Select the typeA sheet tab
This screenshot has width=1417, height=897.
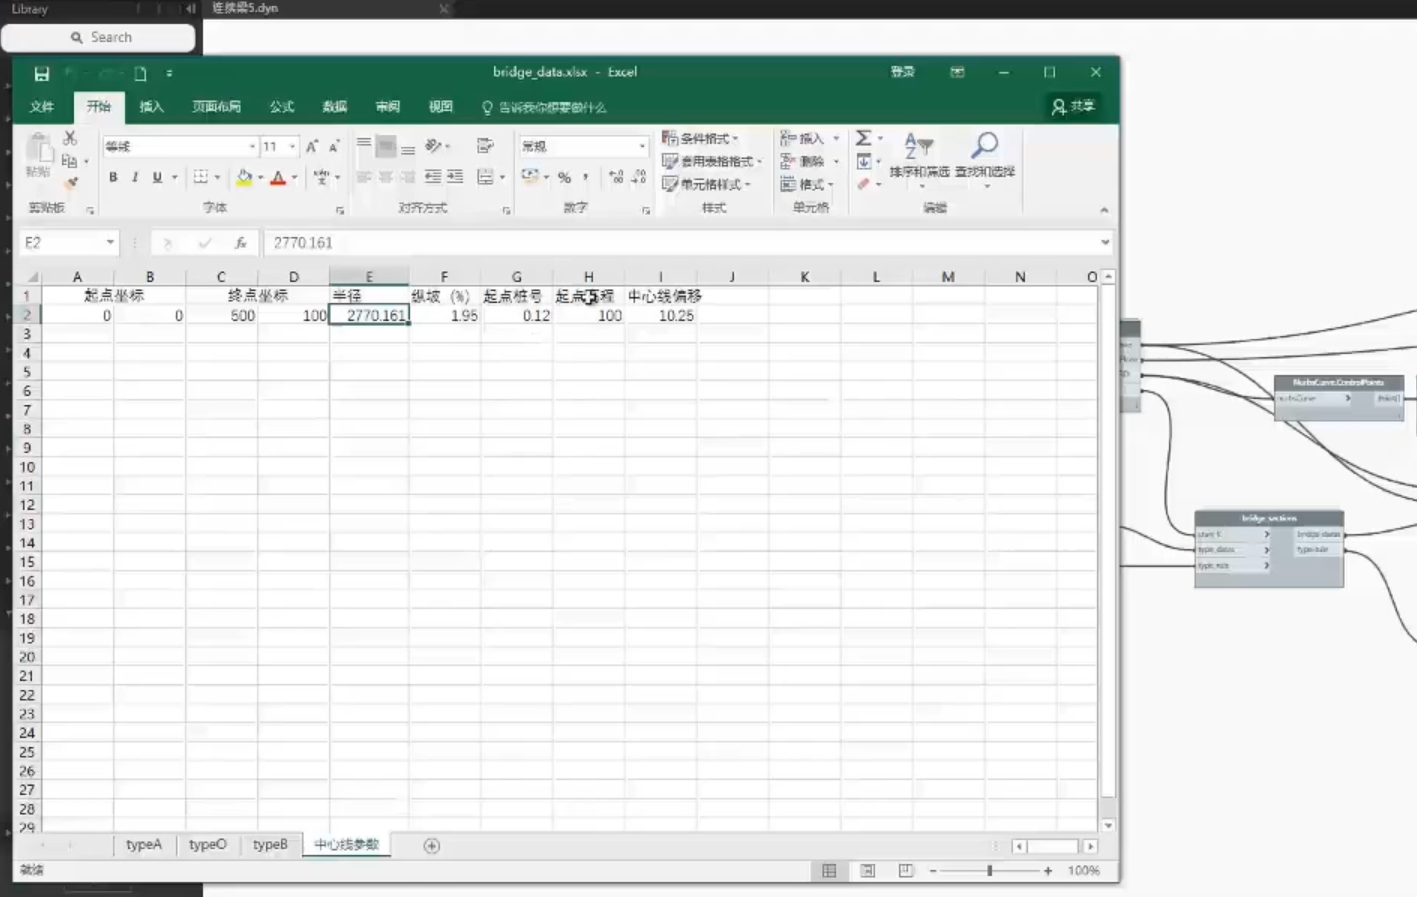[x=144, y=845]
